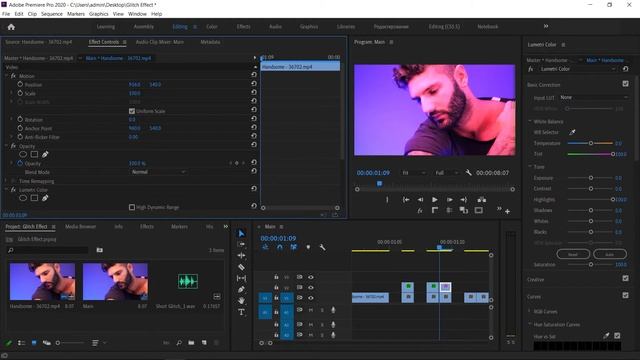Open the Sequence menu
The image size is (640, 360).
tap(52, 14)
